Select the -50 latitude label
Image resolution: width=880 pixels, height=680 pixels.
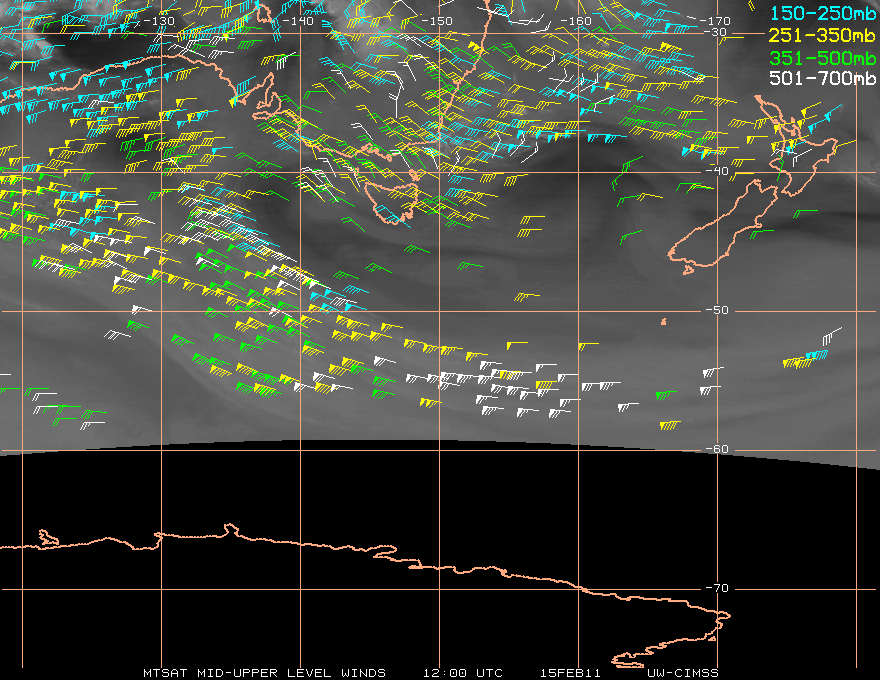(x=717, y=310)
